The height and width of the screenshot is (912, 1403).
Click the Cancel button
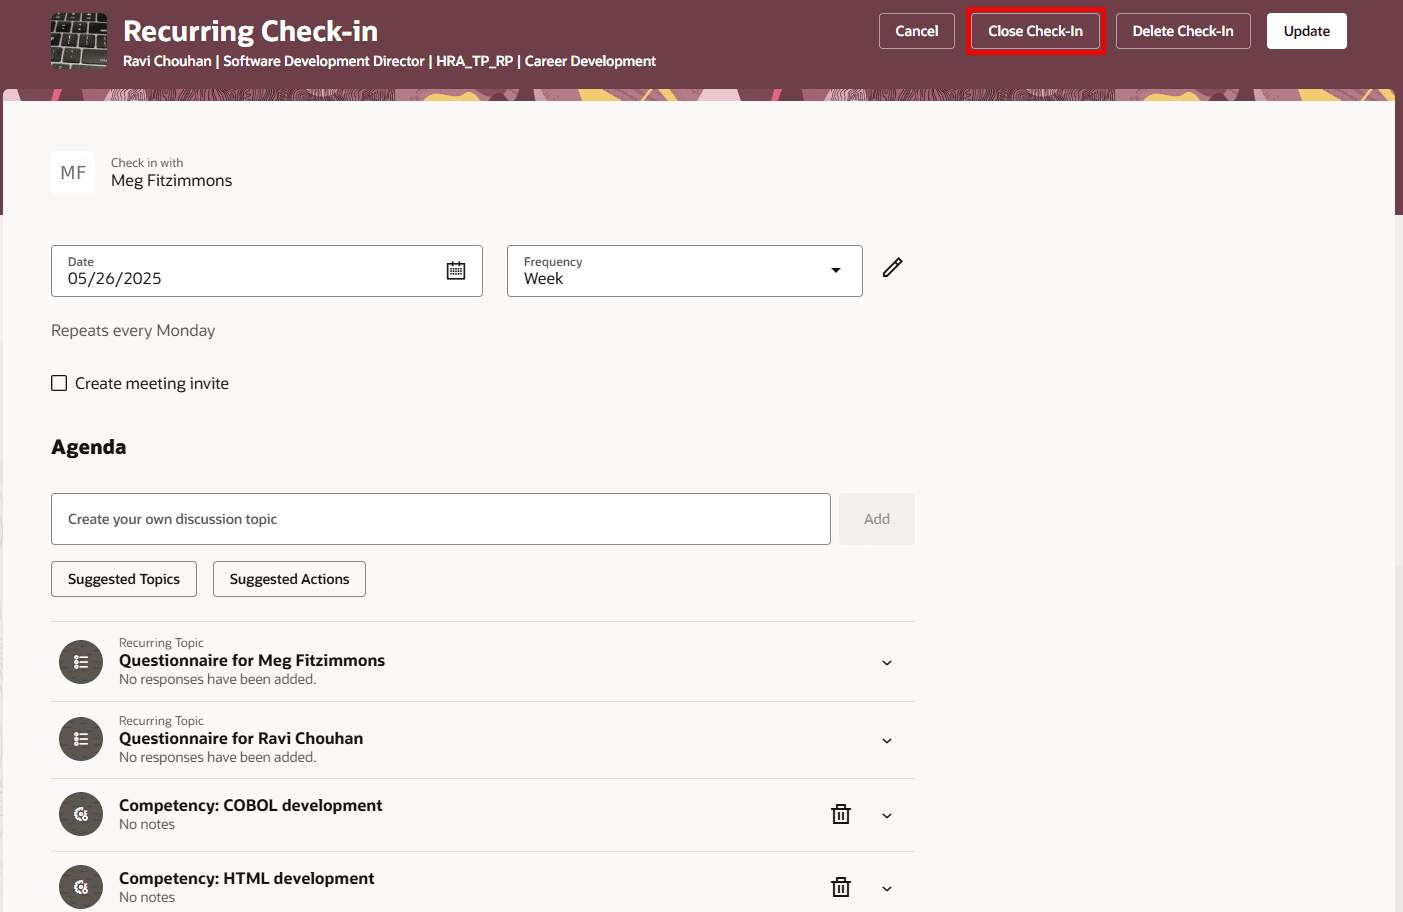917,31
